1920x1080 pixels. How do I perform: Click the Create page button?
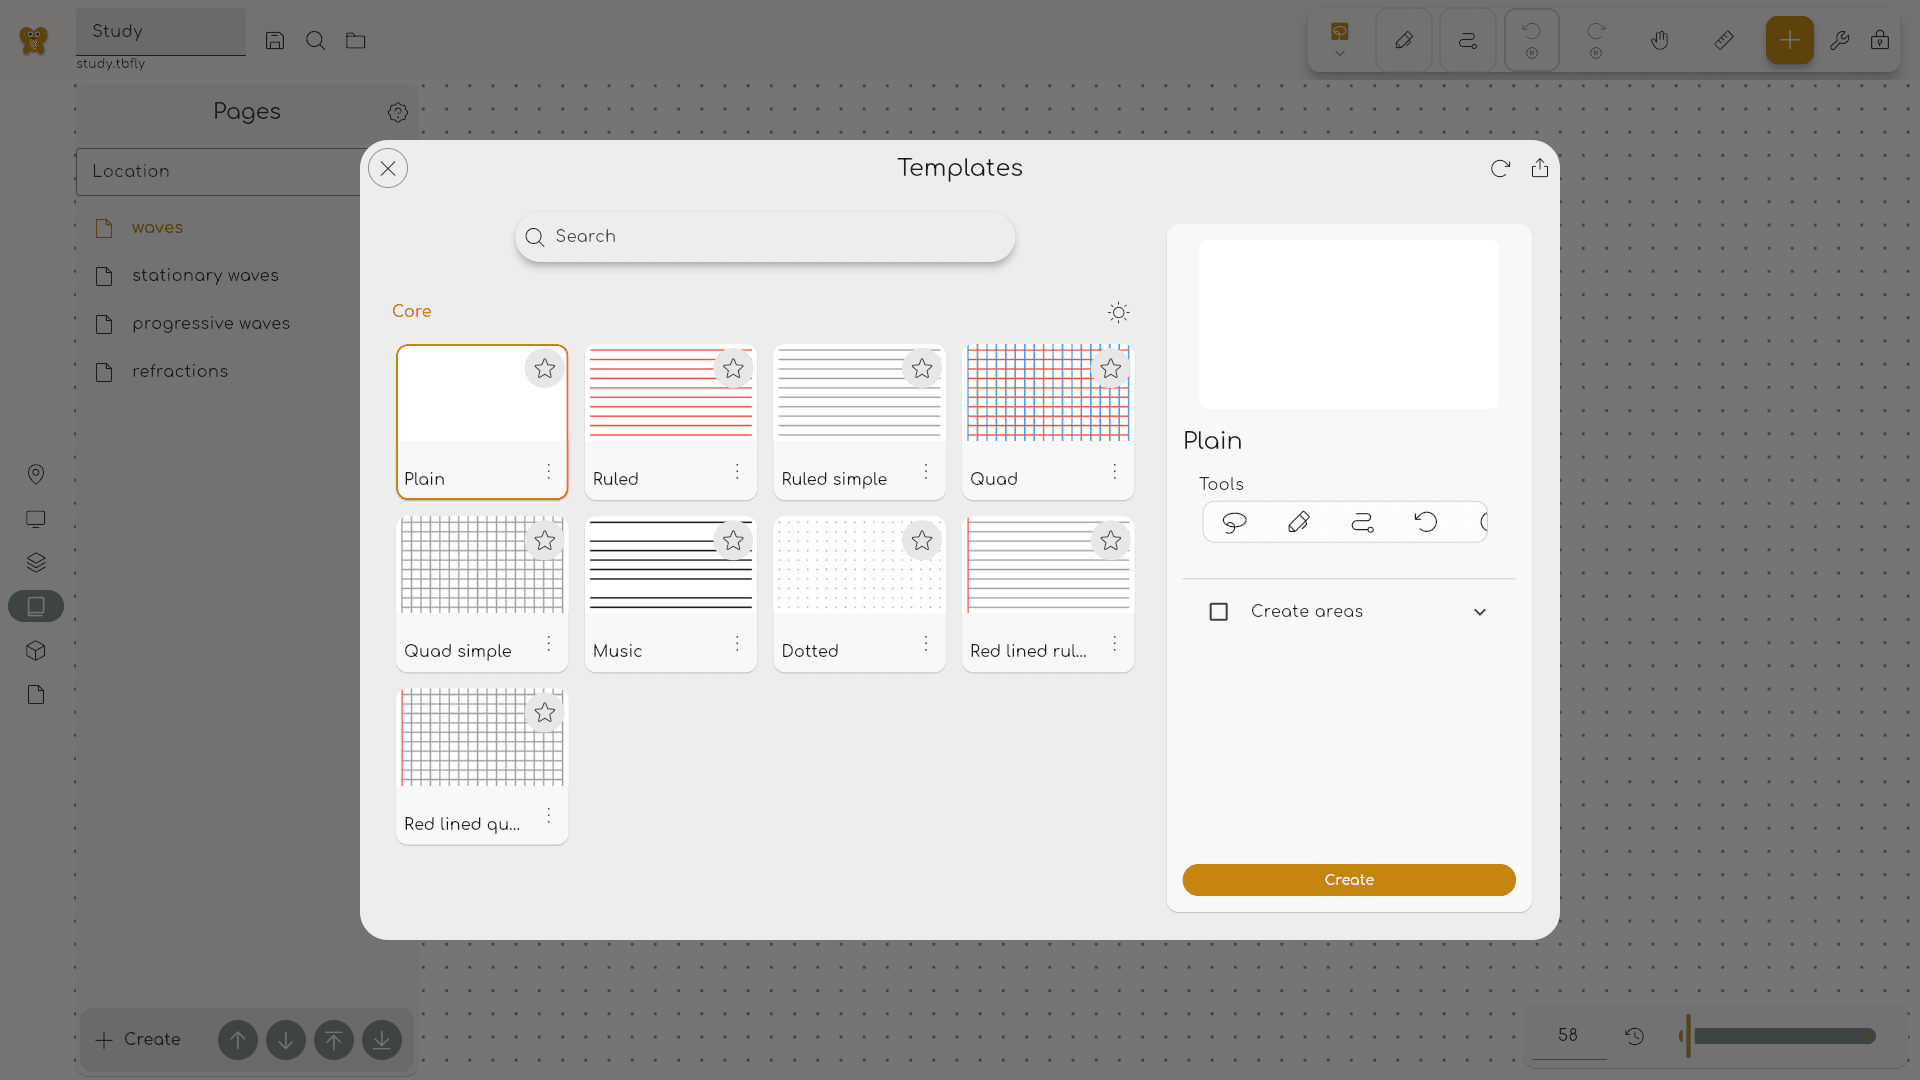[x=138, y=1040]
